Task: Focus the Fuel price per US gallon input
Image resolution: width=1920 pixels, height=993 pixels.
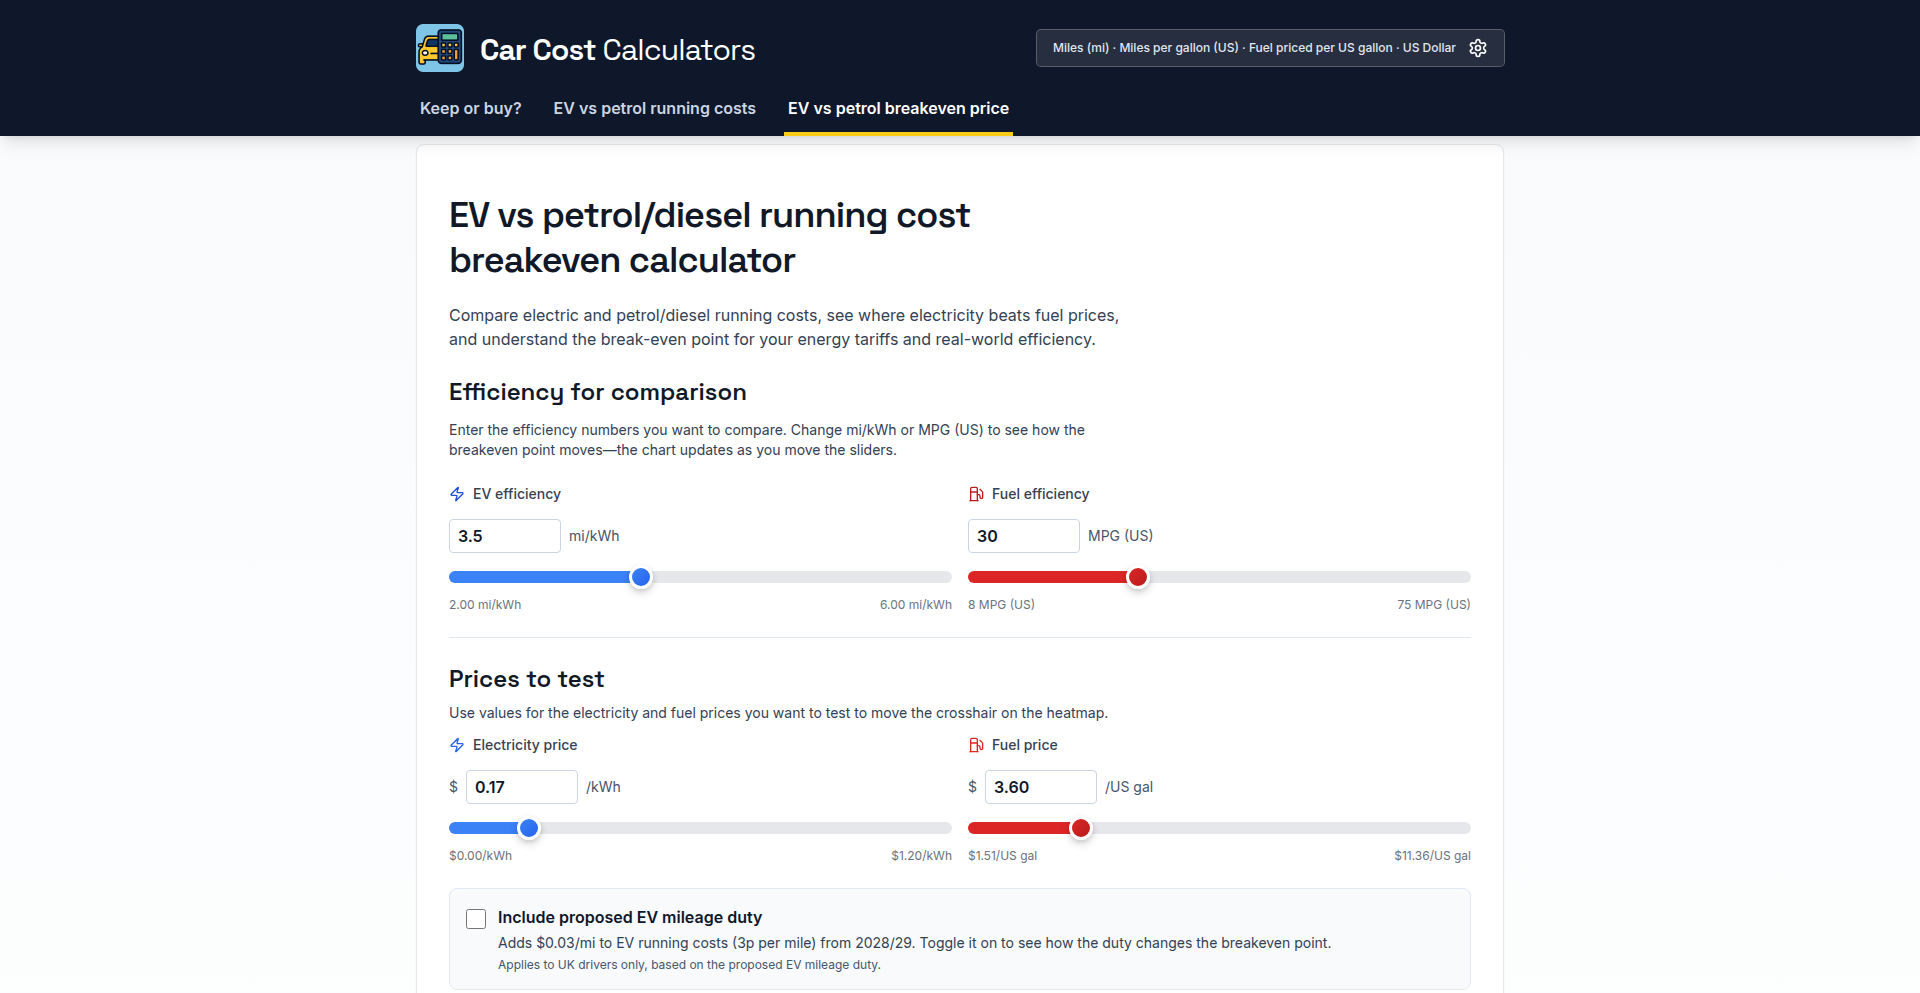Action: coord(1040,787)
